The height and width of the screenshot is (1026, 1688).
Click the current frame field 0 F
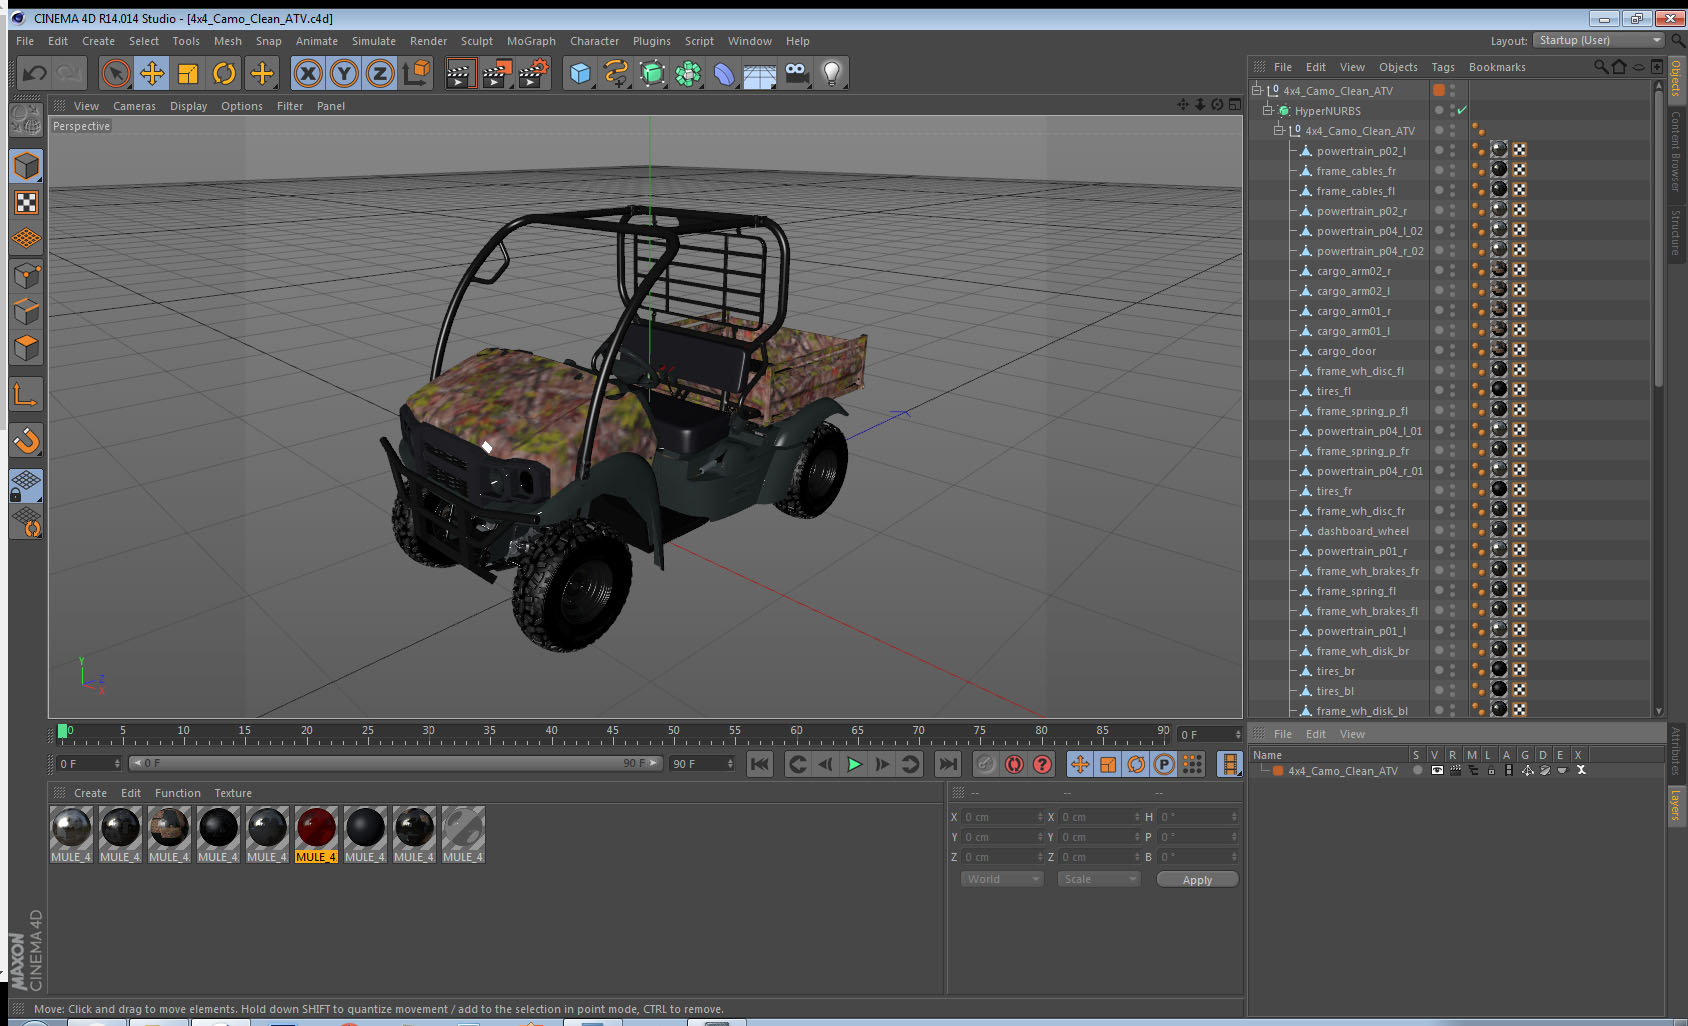point(88,764)
